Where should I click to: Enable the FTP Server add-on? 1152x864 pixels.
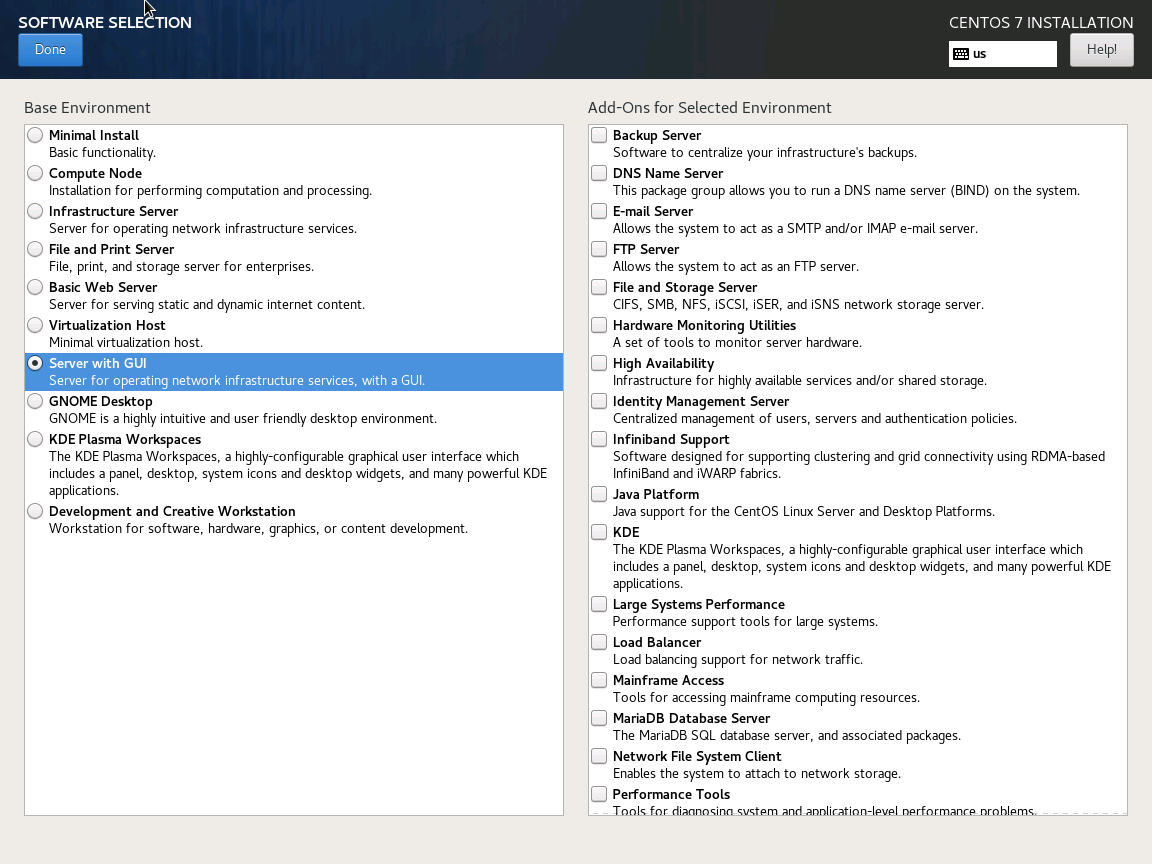point(599,249)
